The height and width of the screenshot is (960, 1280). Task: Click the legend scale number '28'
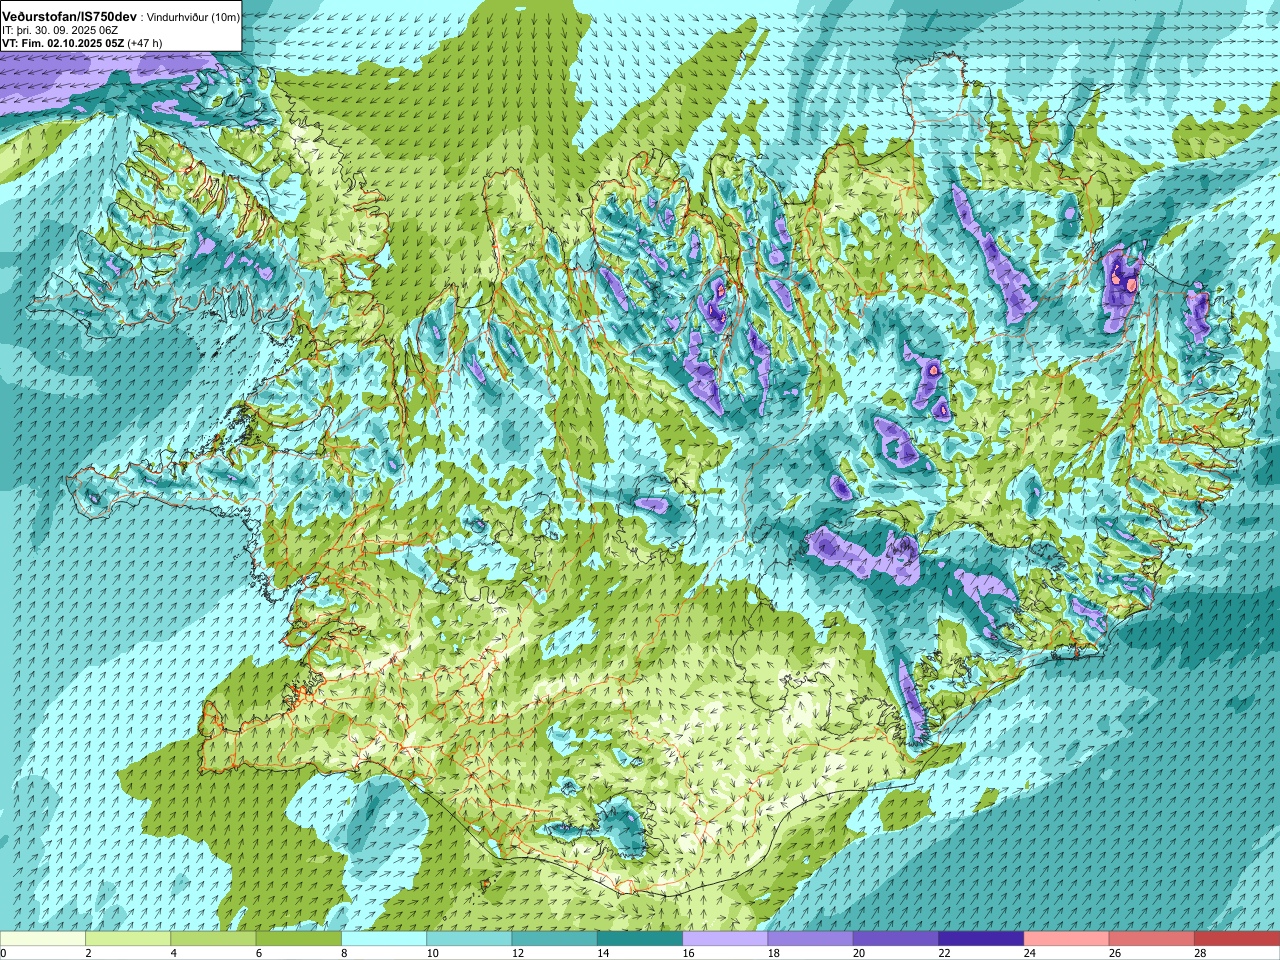pyautogui.click(x=1201, y=954)
